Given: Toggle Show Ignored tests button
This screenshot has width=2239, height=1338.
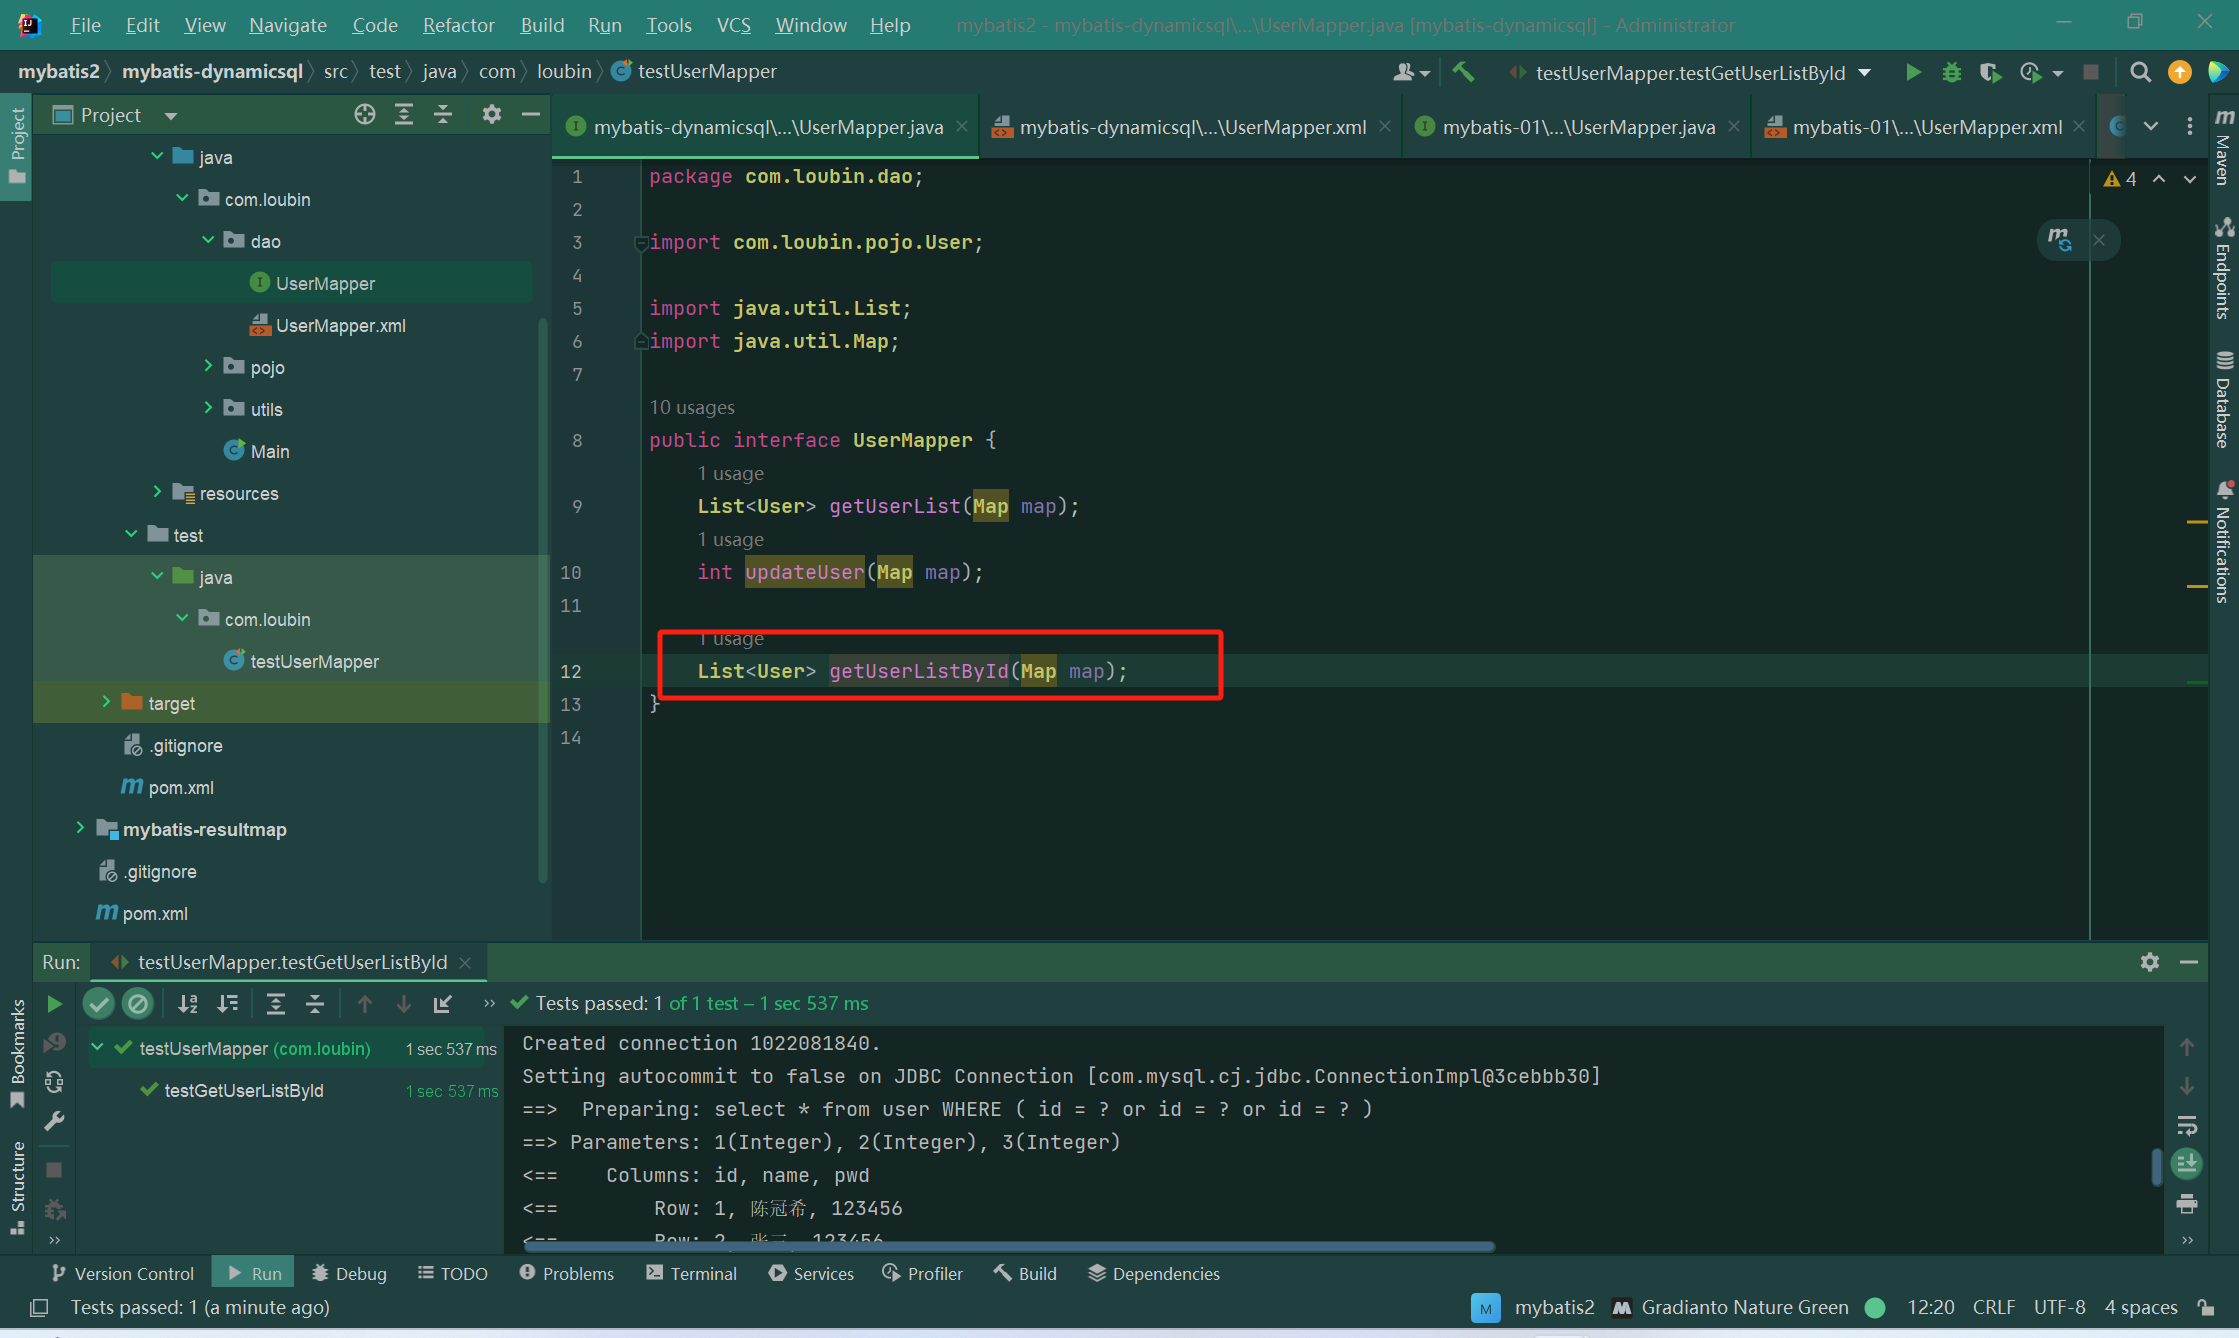Looking at the screenshot, I should point(138,1003).
